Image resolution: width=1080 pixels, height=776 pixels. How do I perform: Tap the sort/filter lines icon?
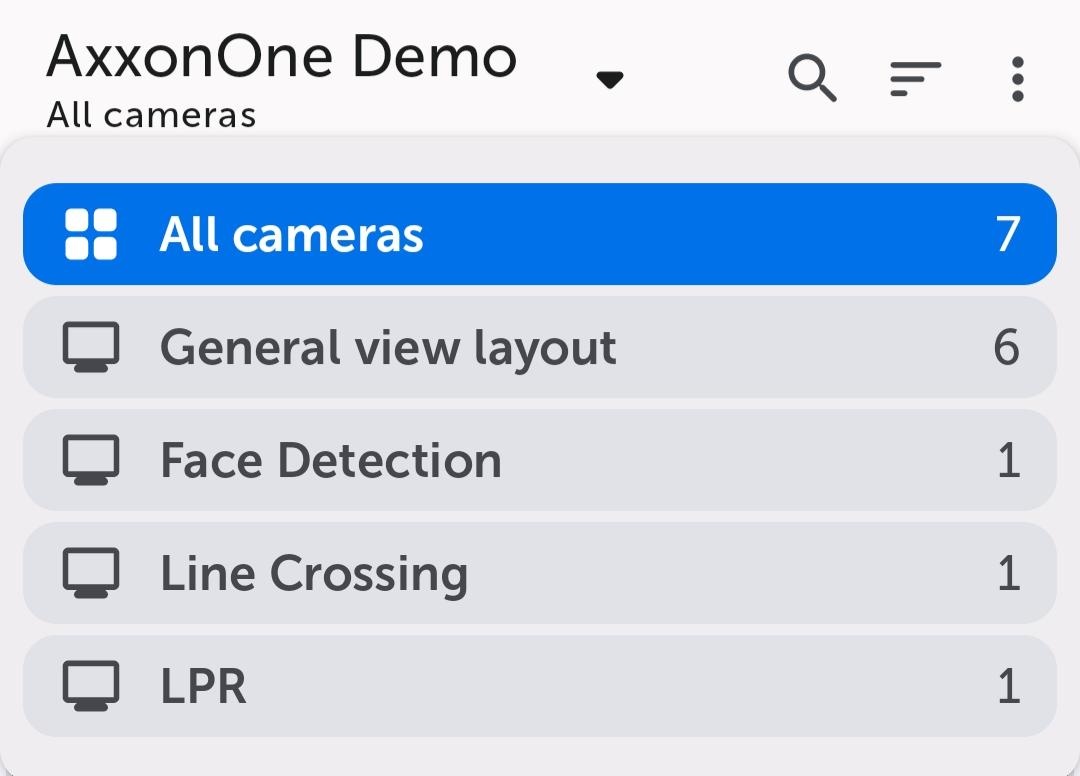click(x=915, y=79)
